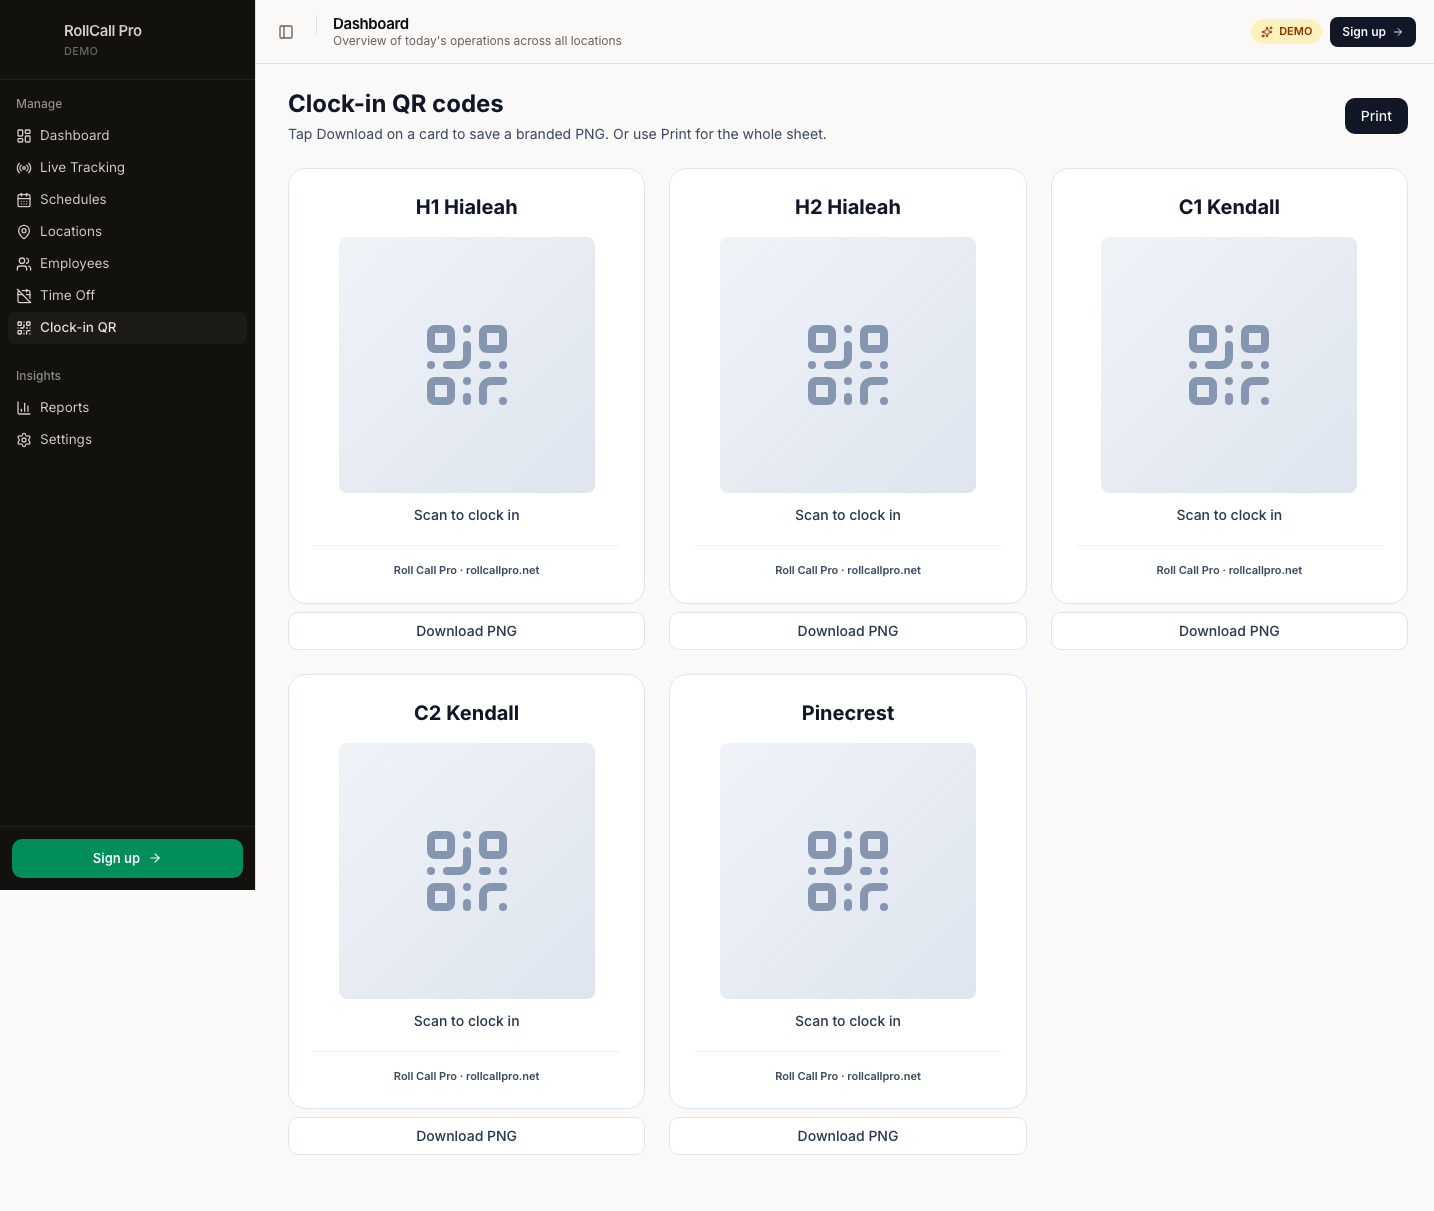Select Clock-in QR in the sidebar
1434x1211 pixels.
pos(127,328)
